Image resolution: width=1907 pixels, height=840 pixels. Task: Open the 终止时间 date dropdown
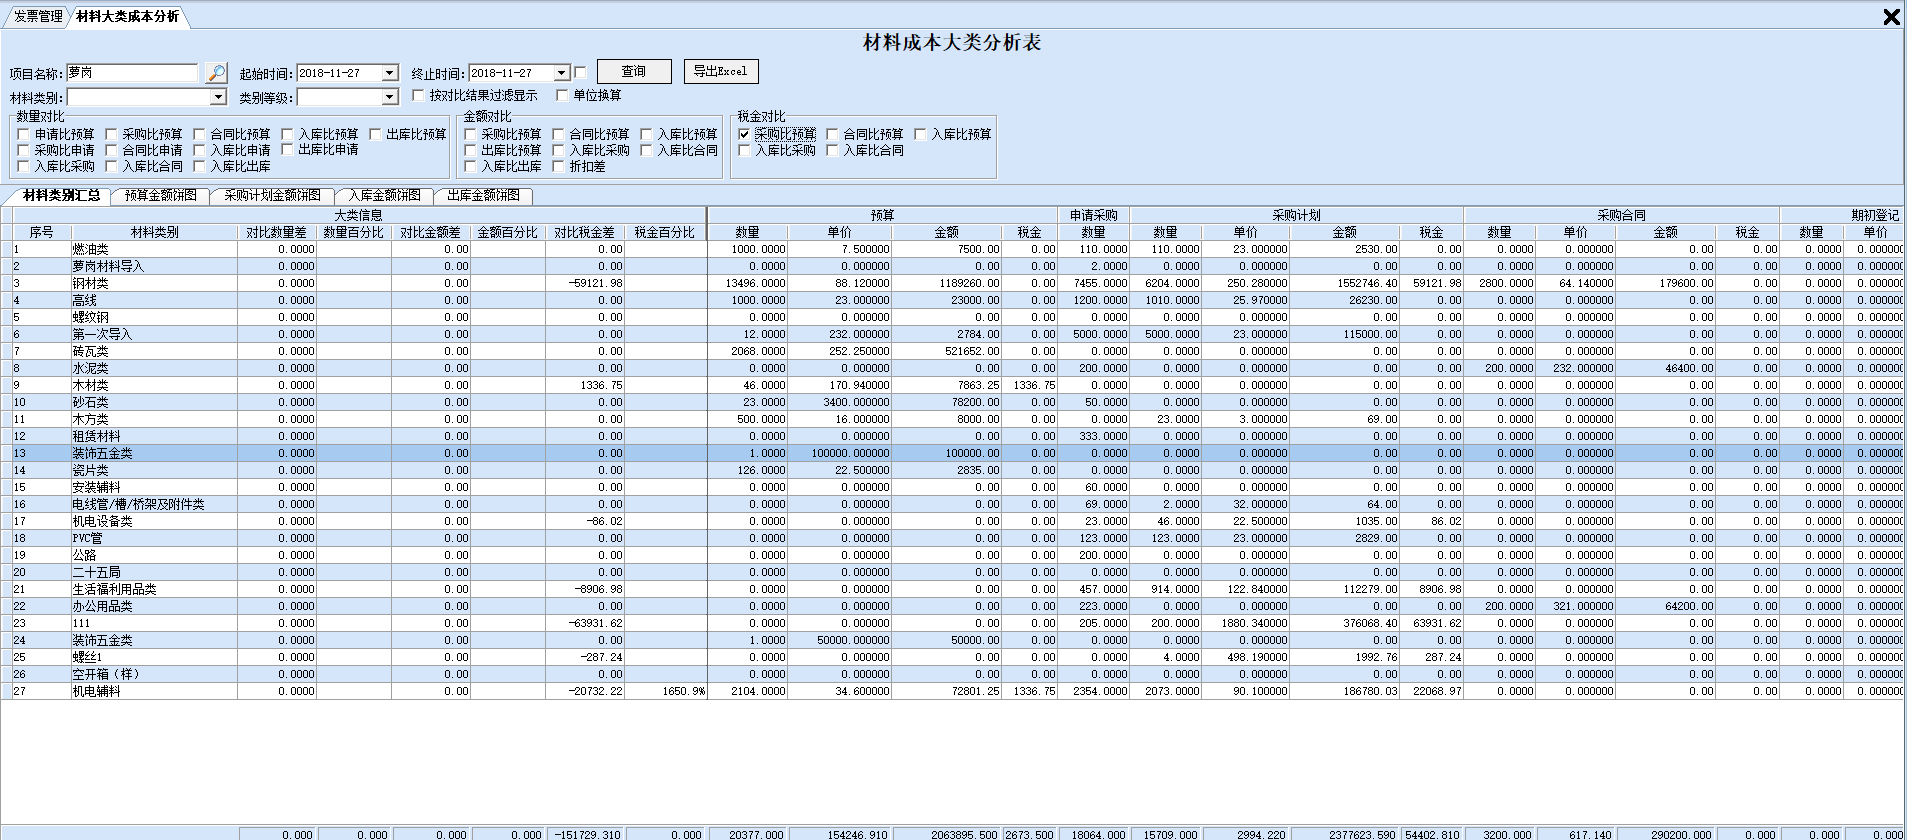point(561,73)
